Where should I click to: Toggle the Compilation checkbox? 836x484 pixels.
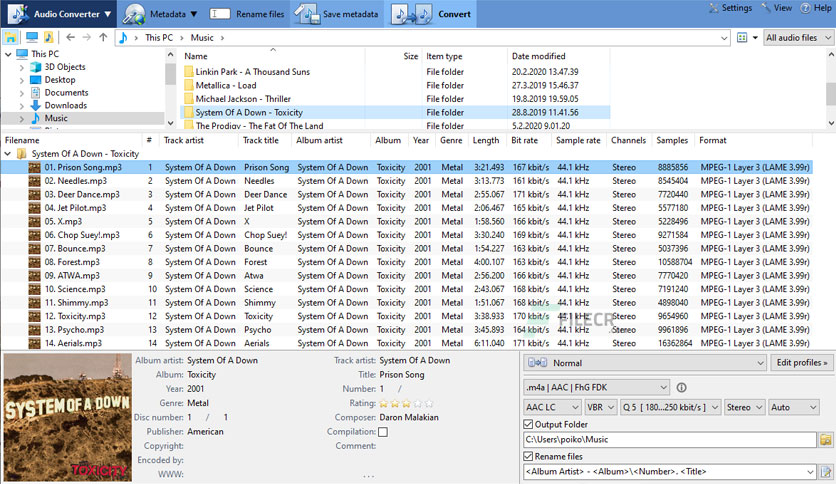click(383, 432)
